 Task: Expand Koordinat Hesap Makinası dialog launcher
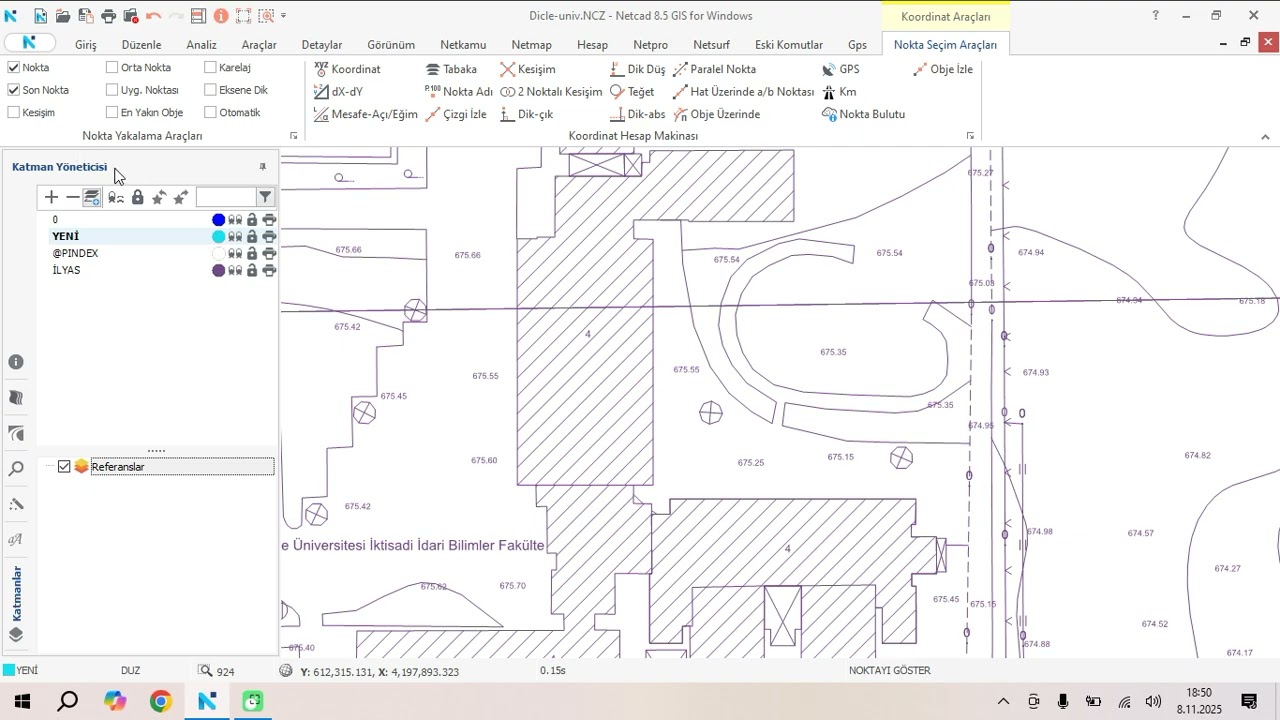(970, 136)
